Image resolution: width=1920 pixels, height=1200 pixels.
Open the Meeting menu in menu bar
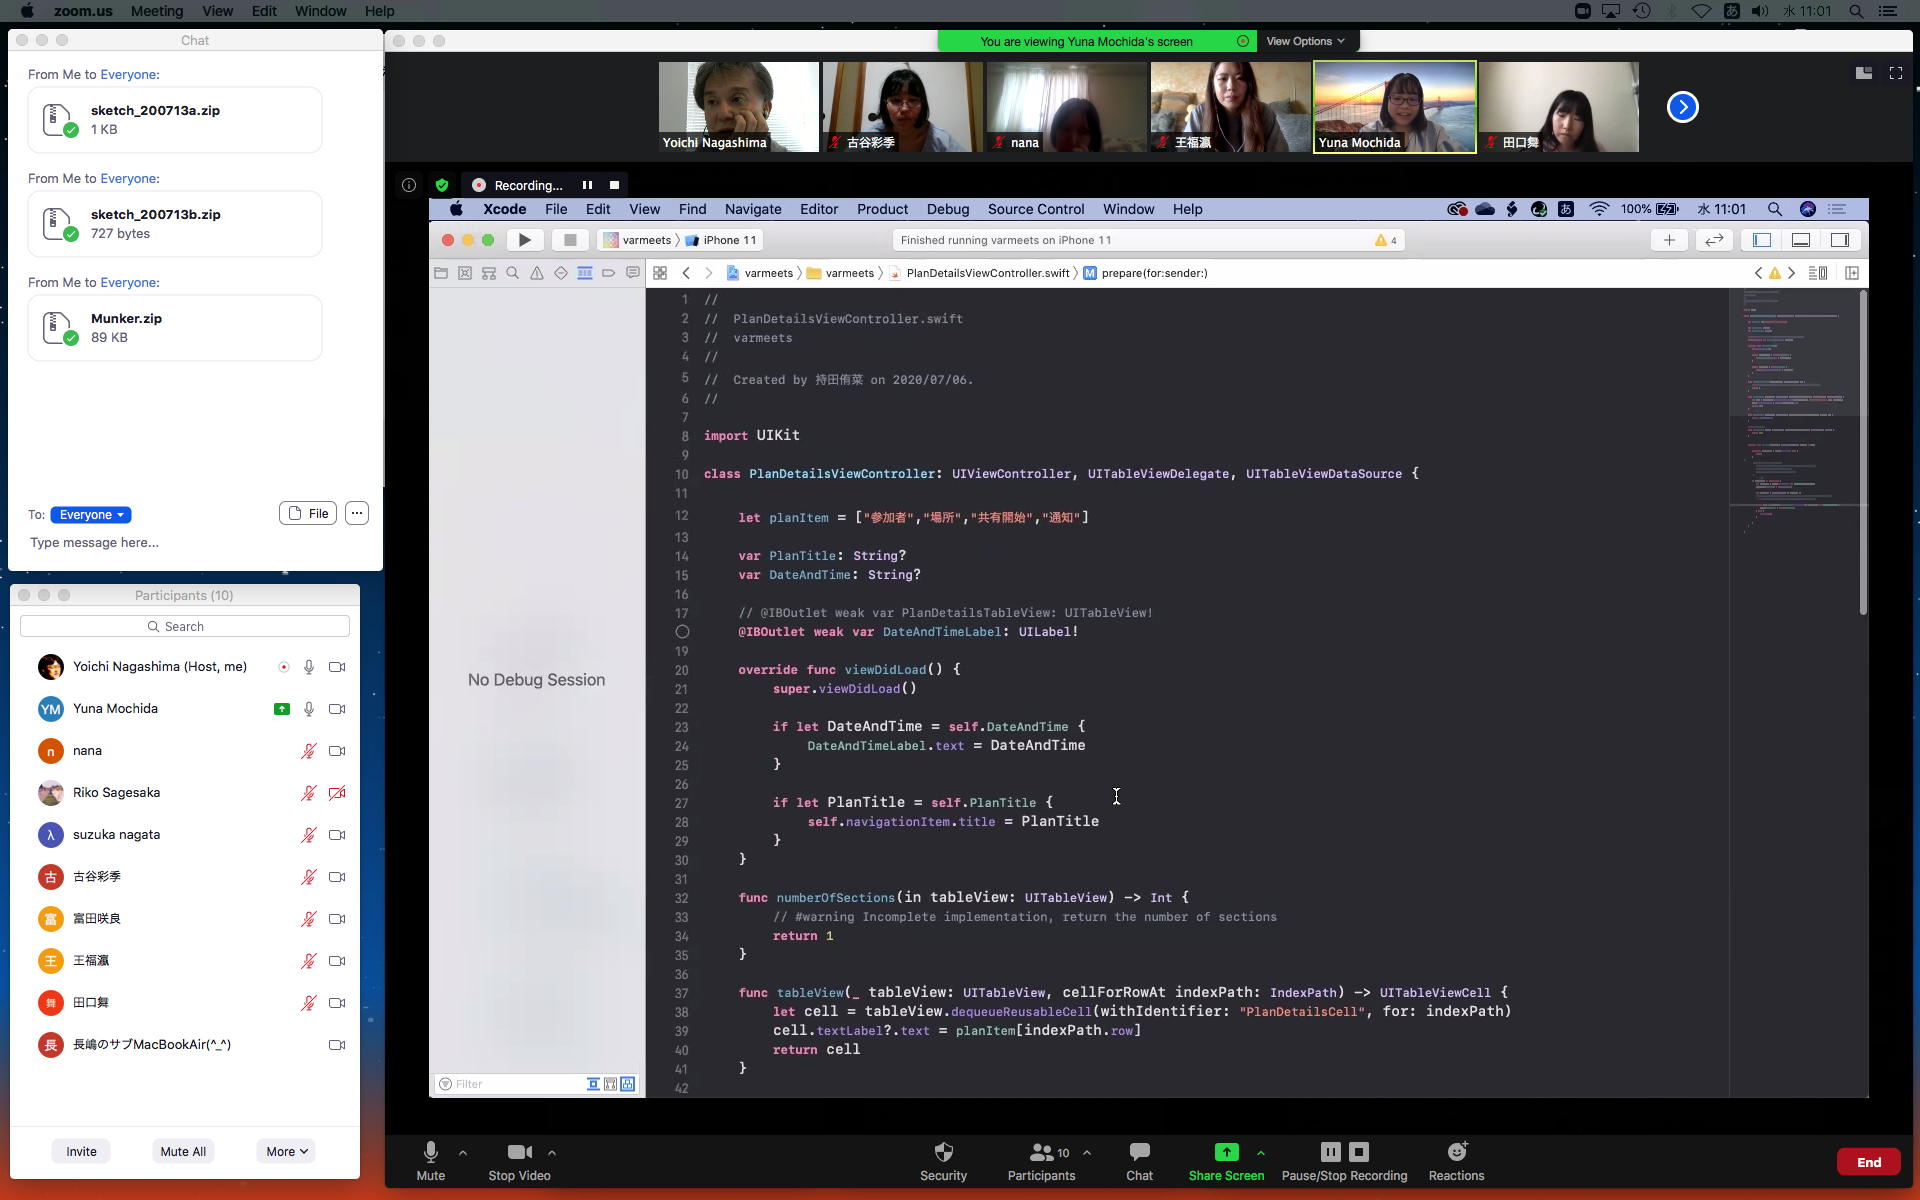pos(157,11)
